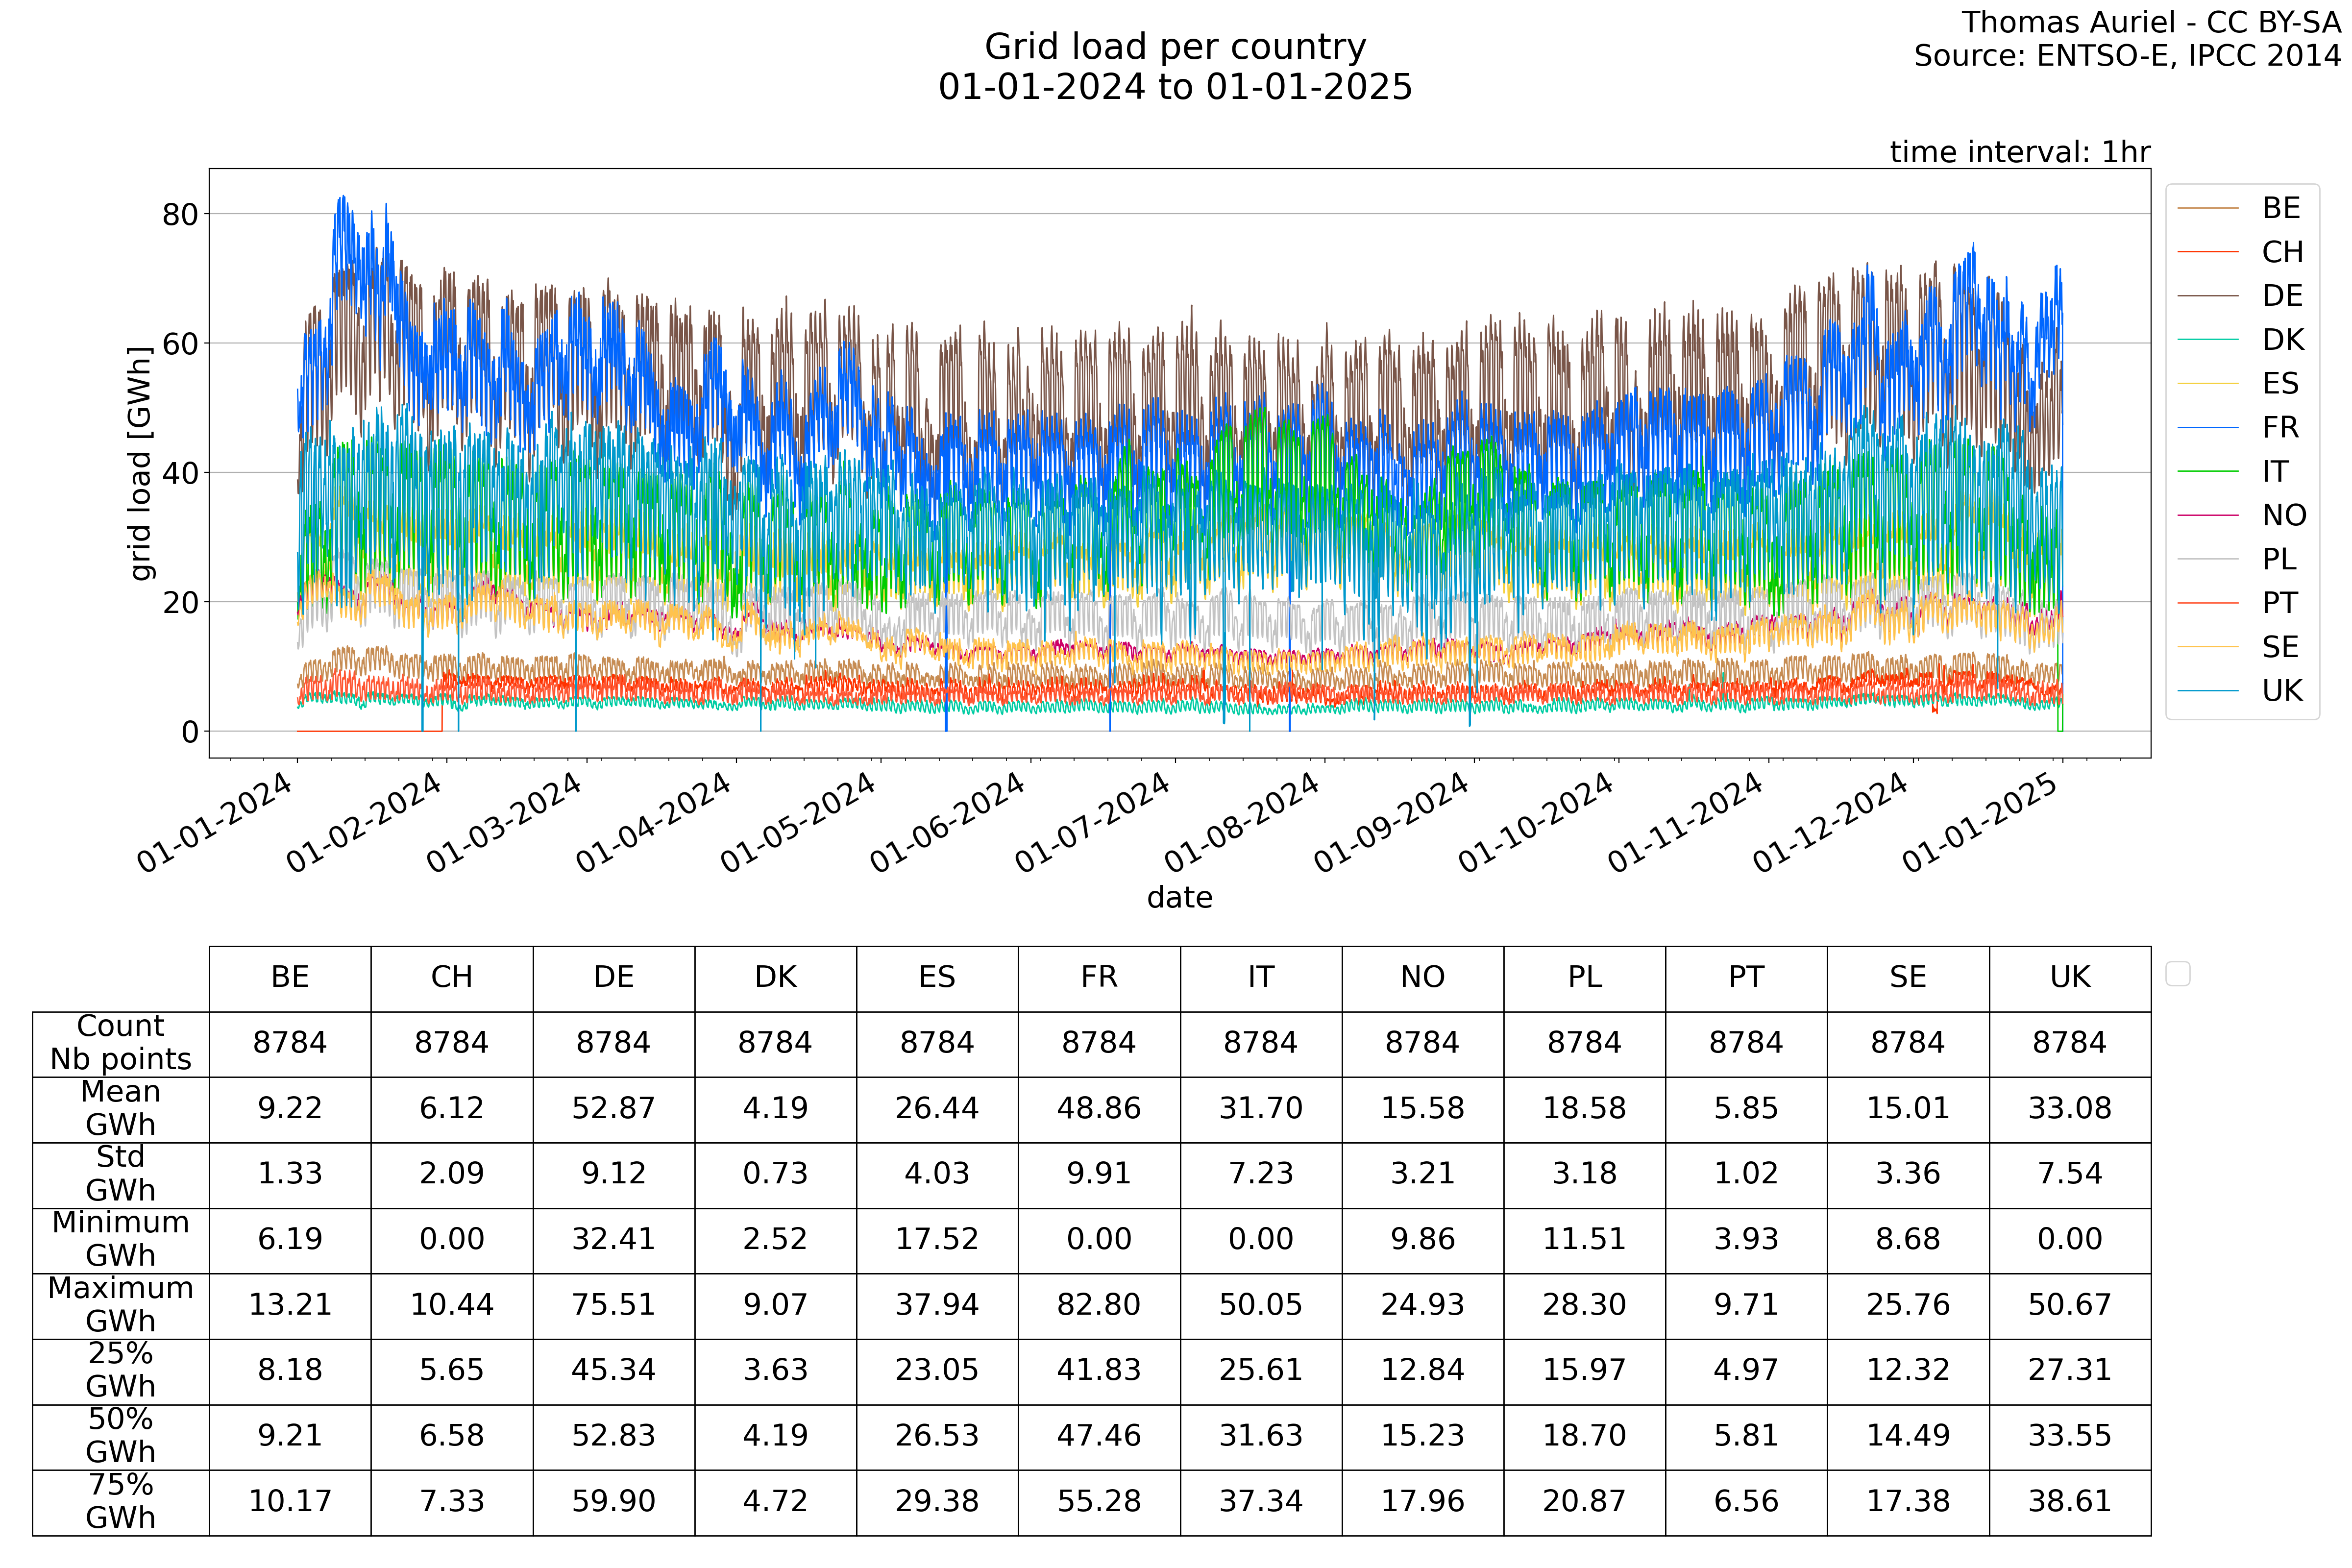Click the chart title Grid load per country
The width and height of the screenshot is (2352, 1568).
click(x=1175, y=47)
